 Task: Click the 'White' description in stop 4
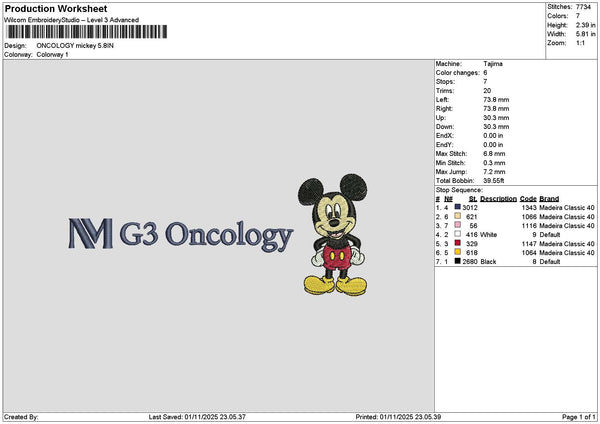coord(488,235)
